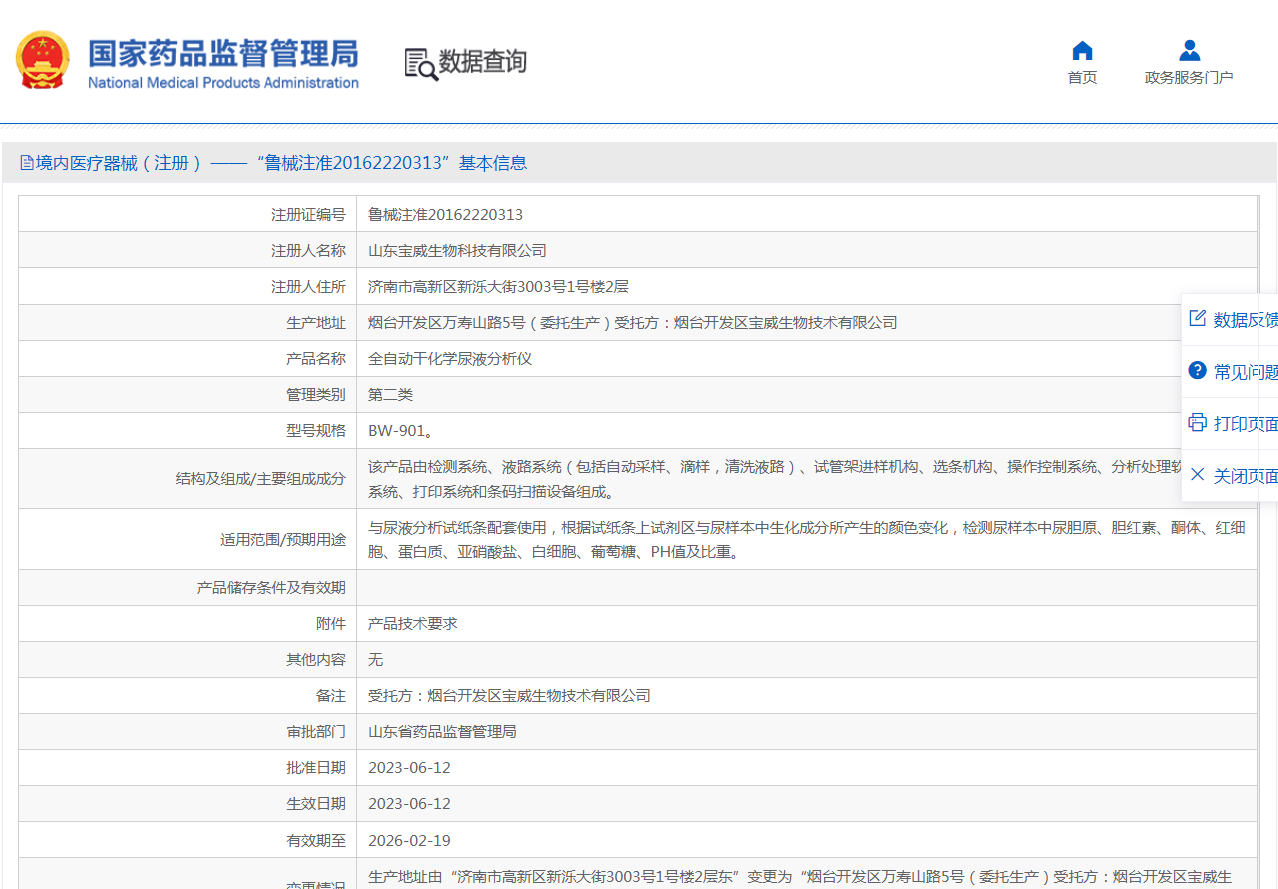Image resolution: width=1278 pixels, height=889 pixels.
Task: Click the 产品名称 label cell
Action: (x=188, y=359)
